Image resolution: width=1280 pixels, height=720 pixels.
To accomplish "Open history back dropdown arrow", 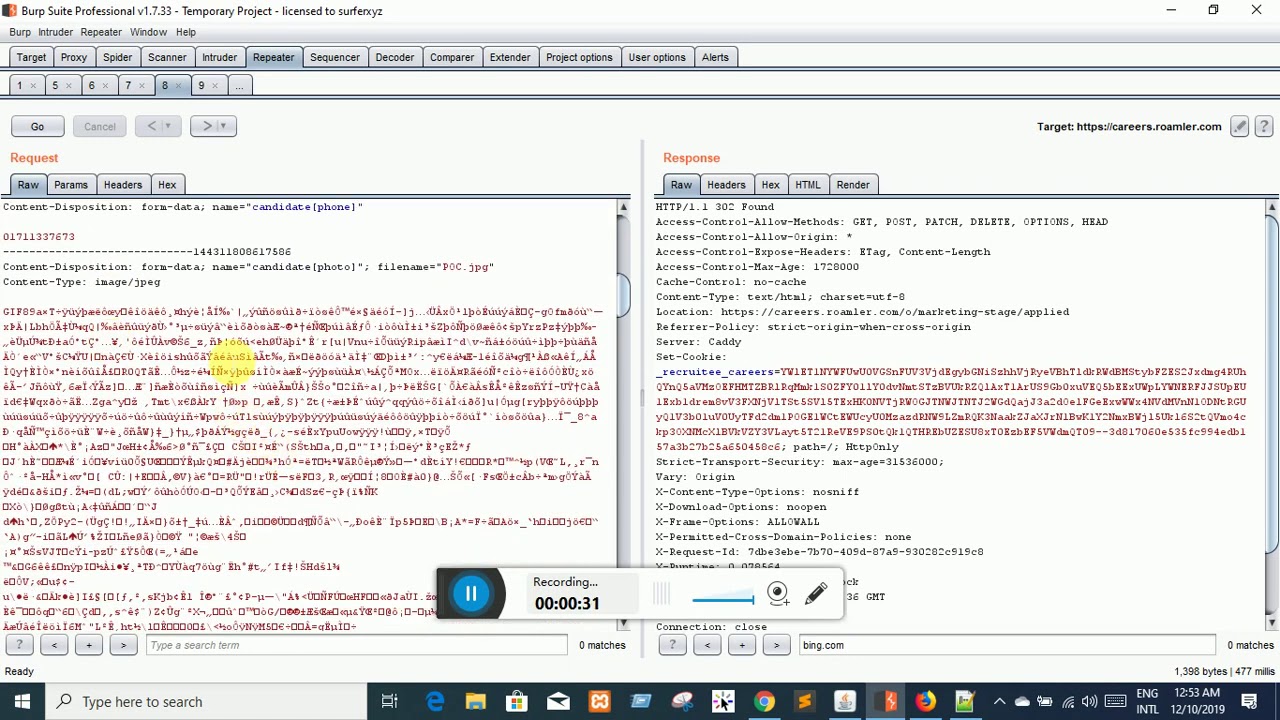I will tap(168, 126).
